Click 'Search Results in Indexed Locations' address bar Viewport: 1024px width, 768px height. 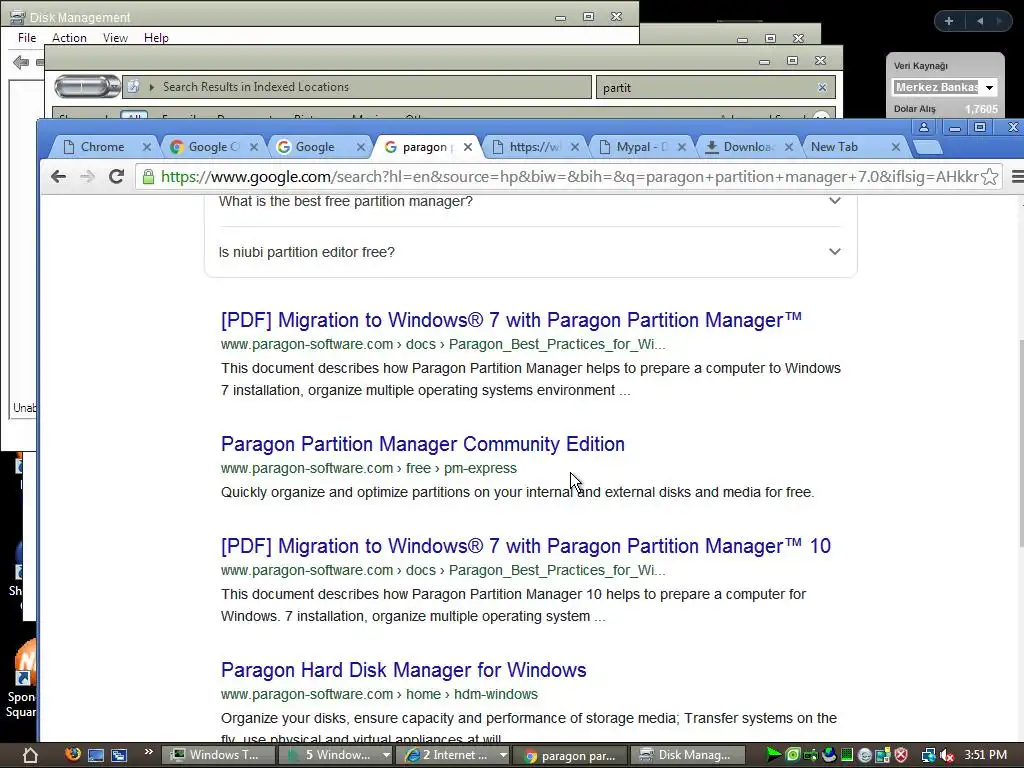[x=357, y=87]
